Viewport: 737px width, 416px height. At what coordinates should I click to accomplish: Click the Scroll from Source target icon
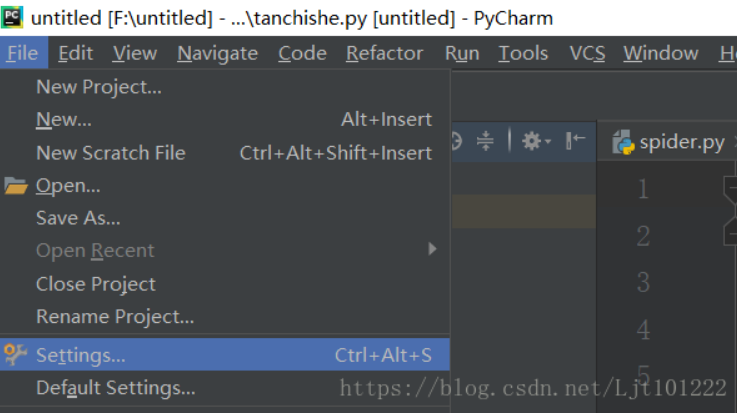coord(455,142)
